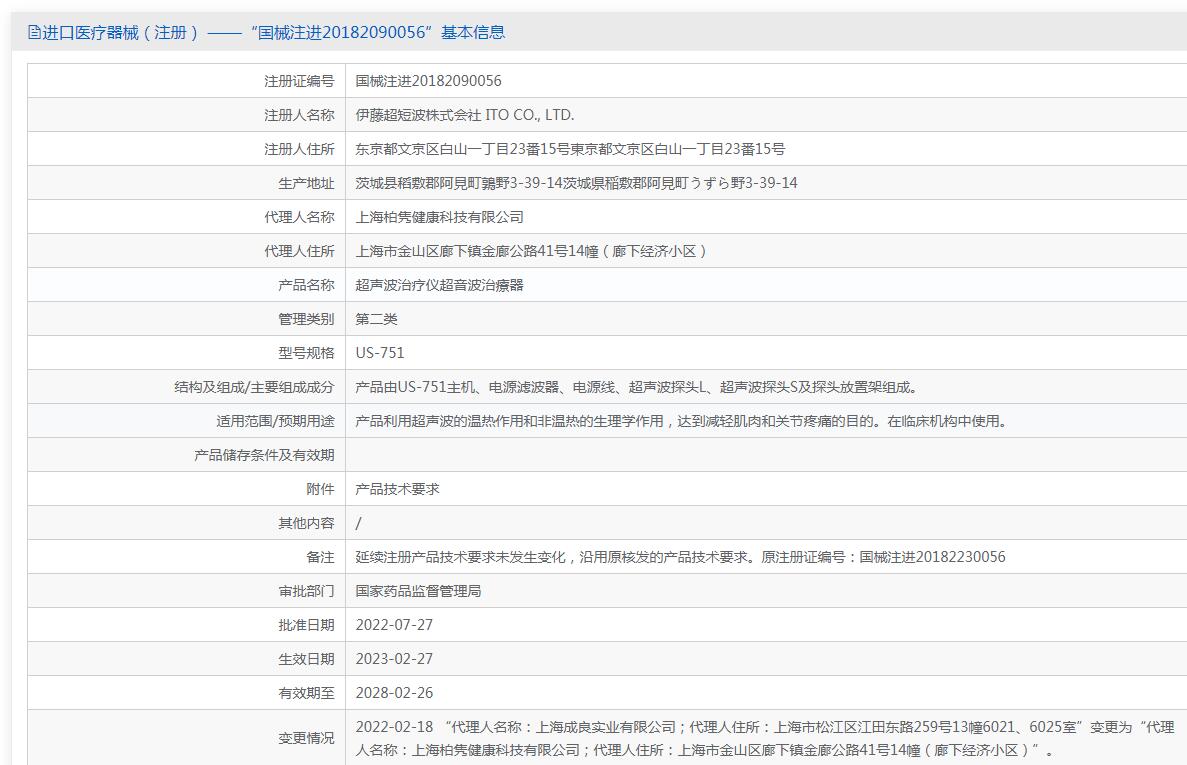Click management category value 第二类

pos(377,319)
